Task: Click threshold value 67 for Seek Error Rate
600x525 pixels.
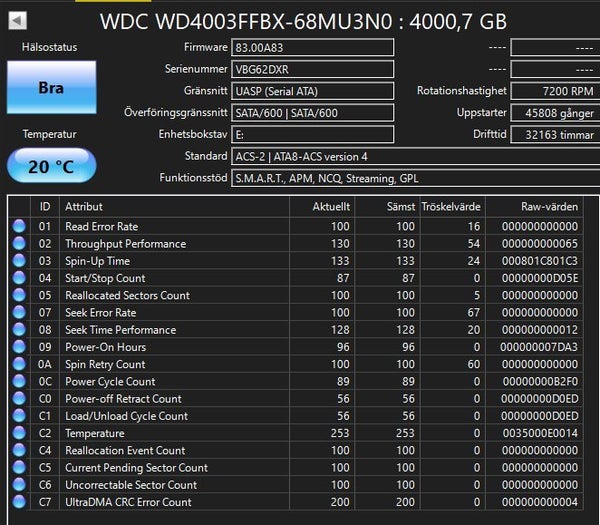Action: pyautogui.click(x=474, y=313)
